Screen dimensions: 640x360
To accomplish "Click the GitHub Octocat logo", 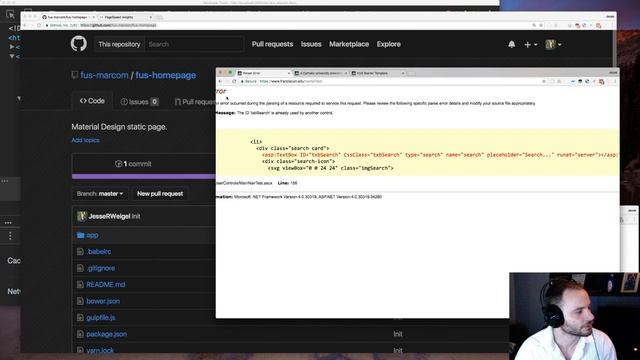I will click(78, 44).
